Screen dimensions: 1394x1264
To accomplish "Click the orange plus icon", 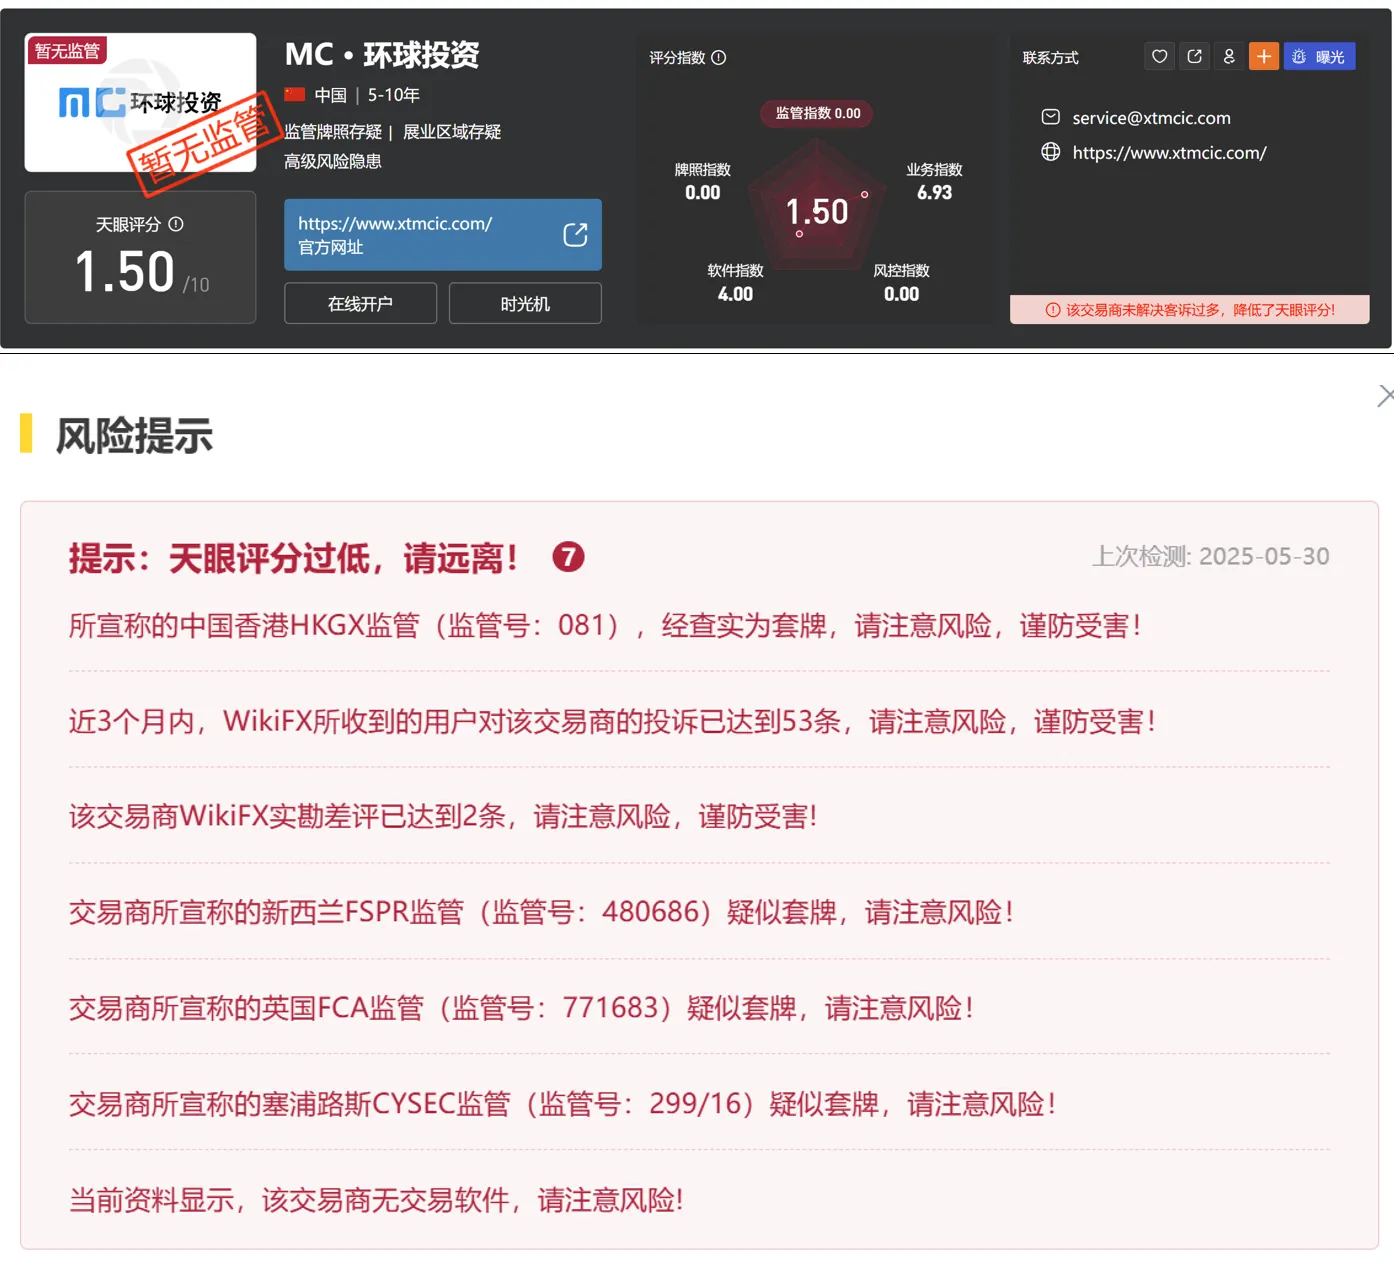I will click(x=1264, y=57).
